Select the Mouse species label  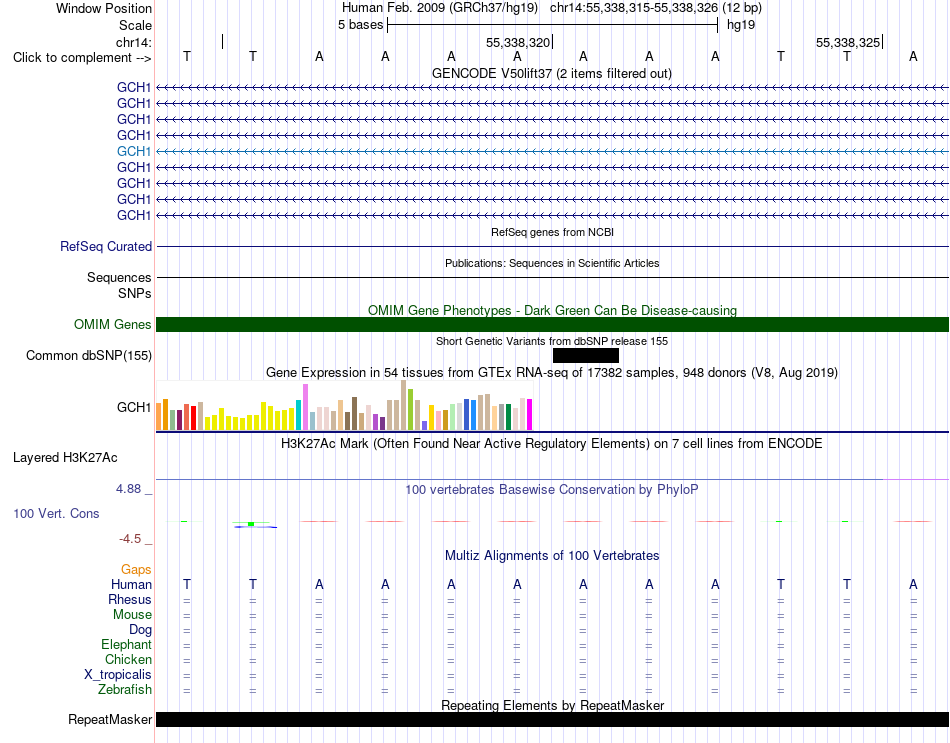pos(132,615)
